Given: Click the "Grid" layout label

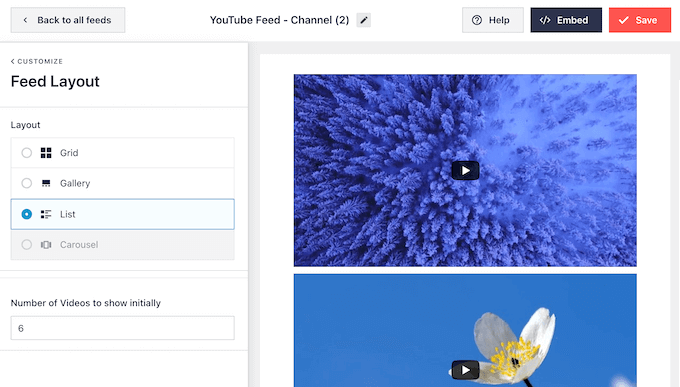Looking at the screenshot, I should click(x=69, y=153).
